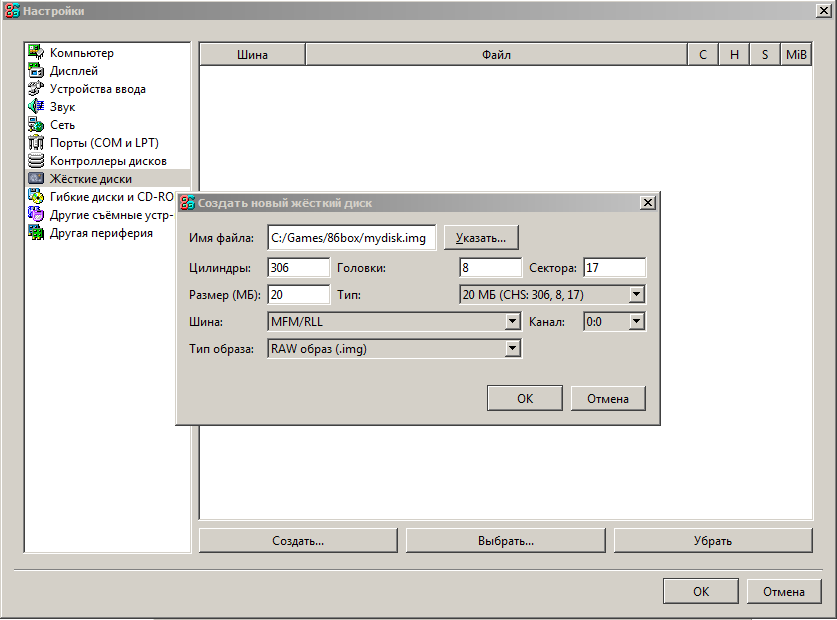Image resolution: width=837 pixels, height=620 pixels.
Task: Click the Другая периферия icon
Action: coord(36,233)
